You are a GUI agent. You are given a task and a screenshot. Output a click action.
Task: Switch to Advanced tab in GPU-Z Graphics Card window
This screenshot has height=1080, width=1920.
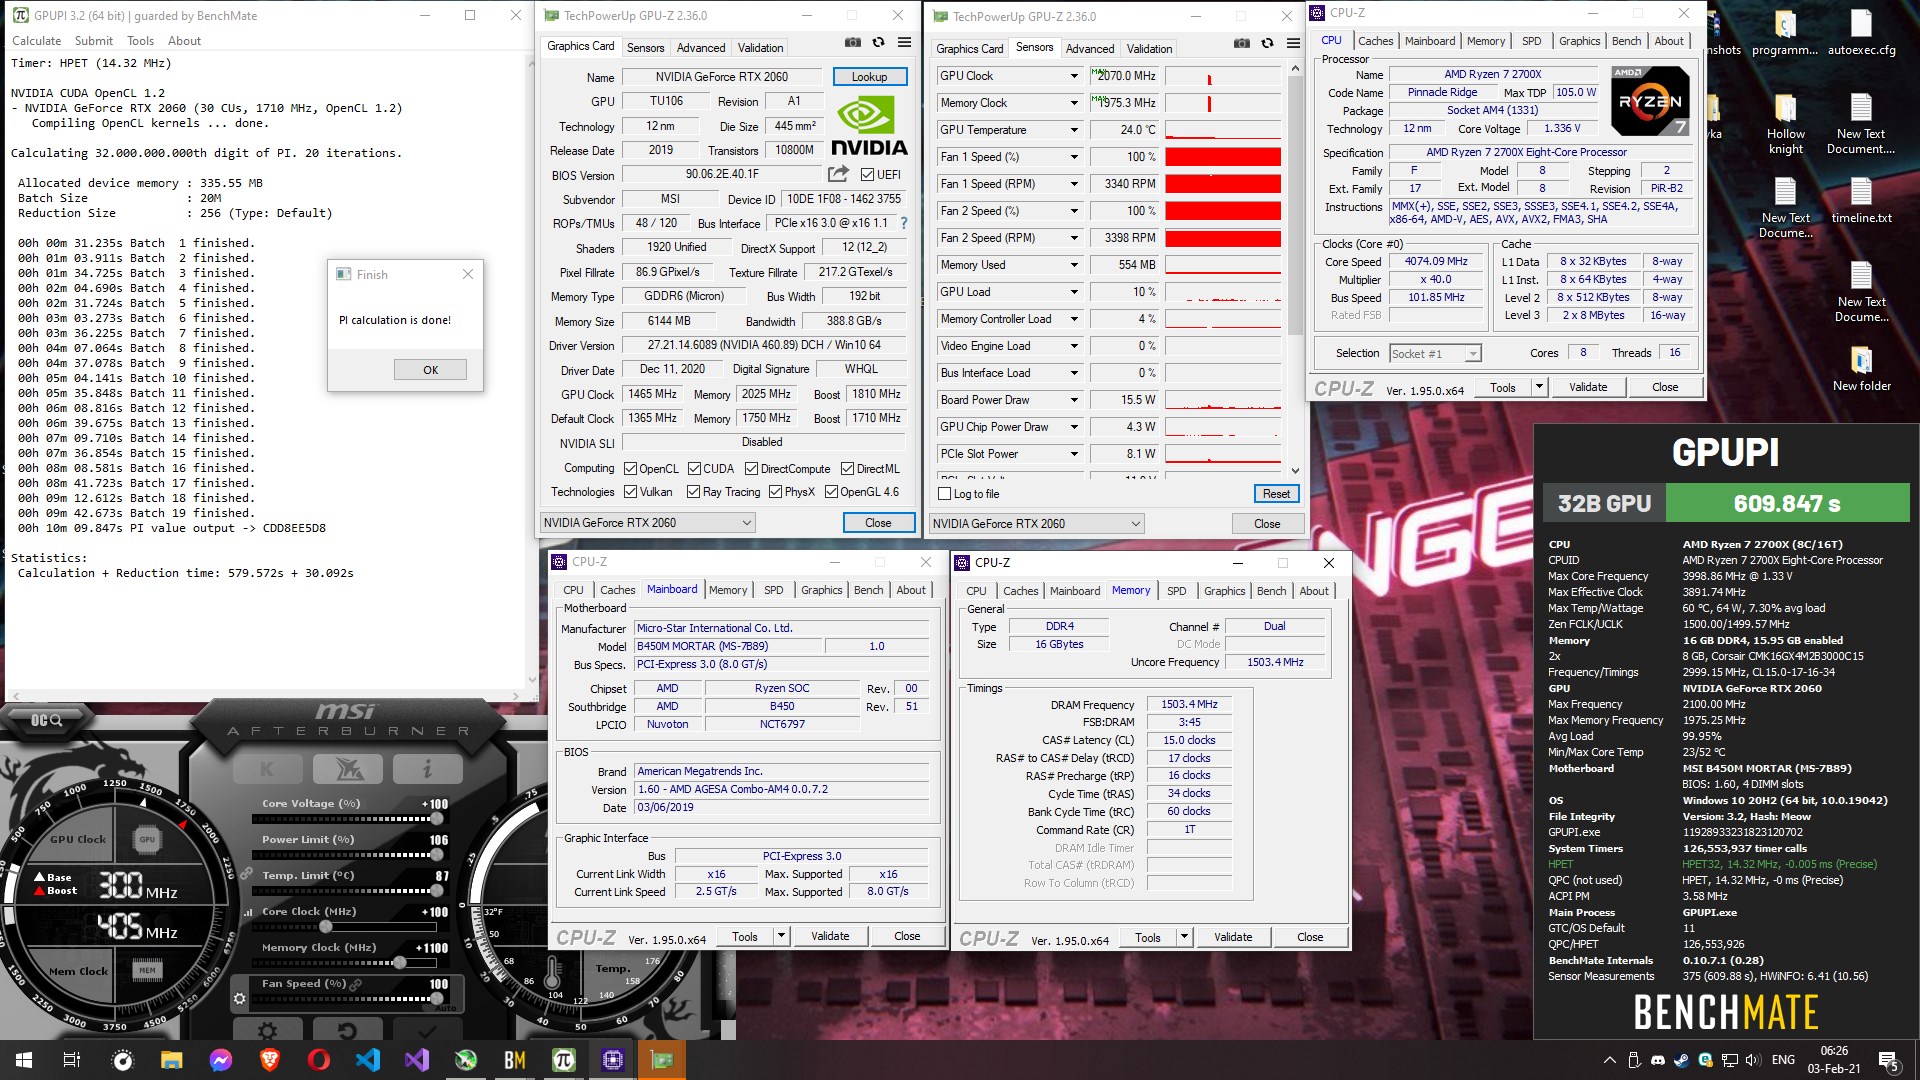tap(701, 48)
